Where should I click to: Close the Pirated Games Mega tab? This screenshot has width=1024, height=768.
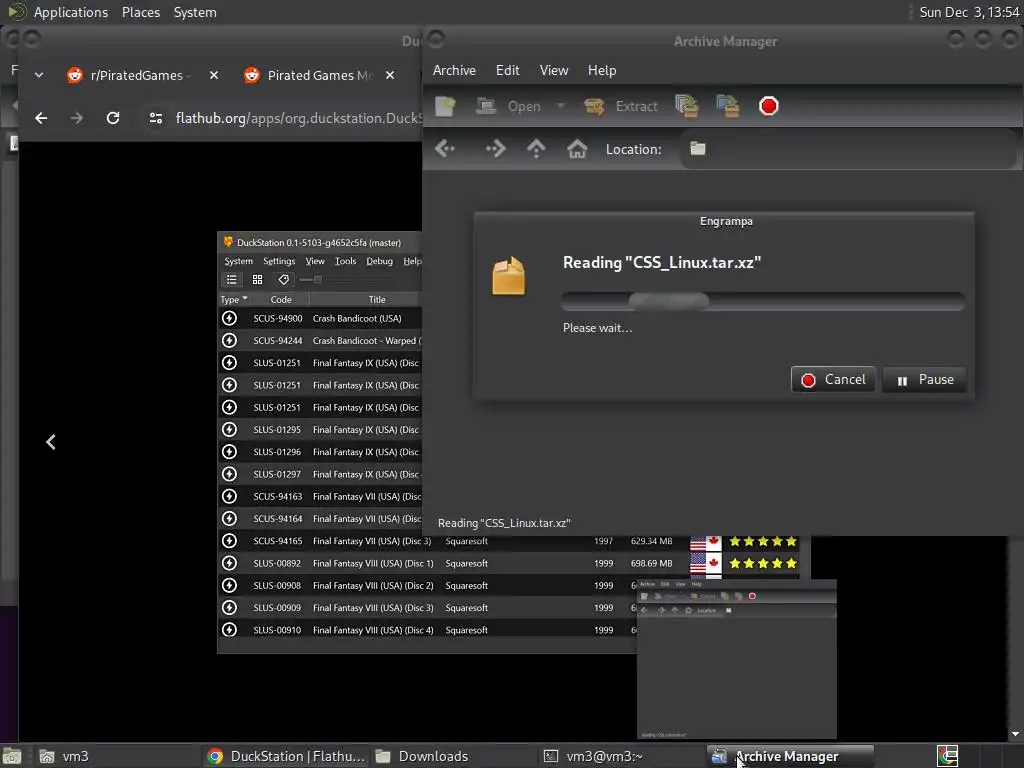(390, 75)
